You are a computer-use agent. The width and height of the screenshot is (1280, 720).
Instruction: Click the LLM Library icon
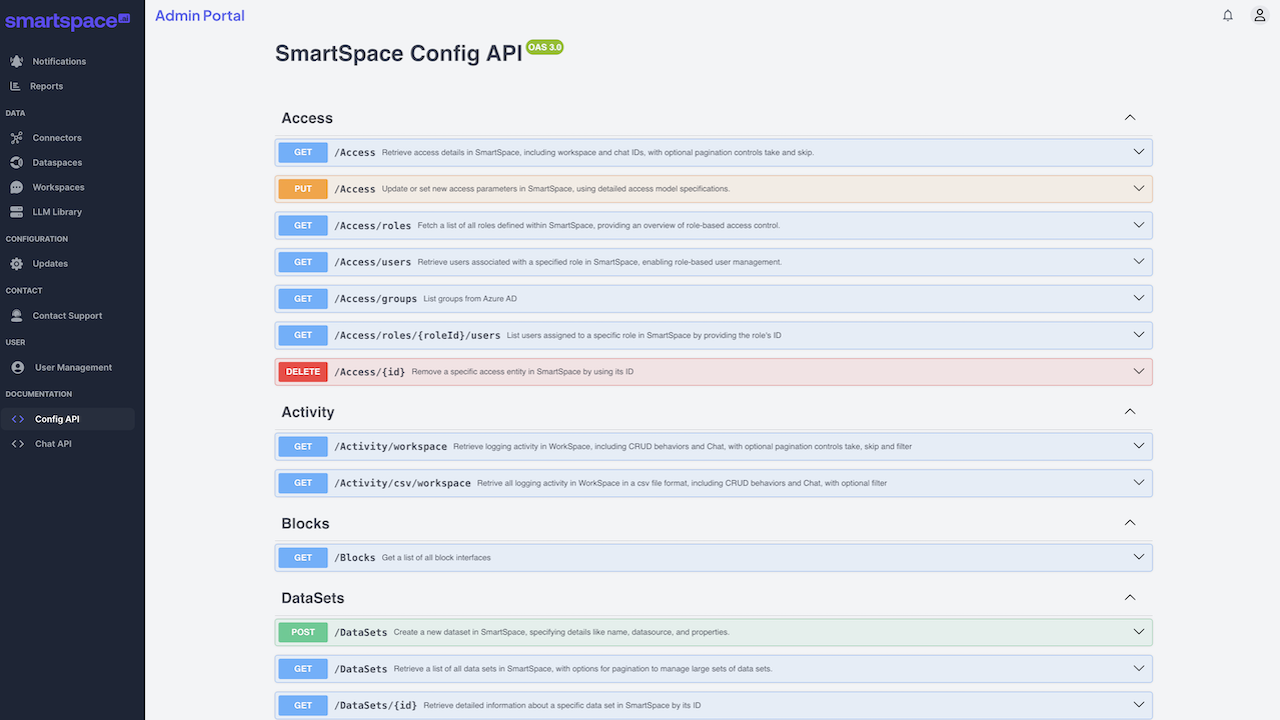tap(16, 212)
